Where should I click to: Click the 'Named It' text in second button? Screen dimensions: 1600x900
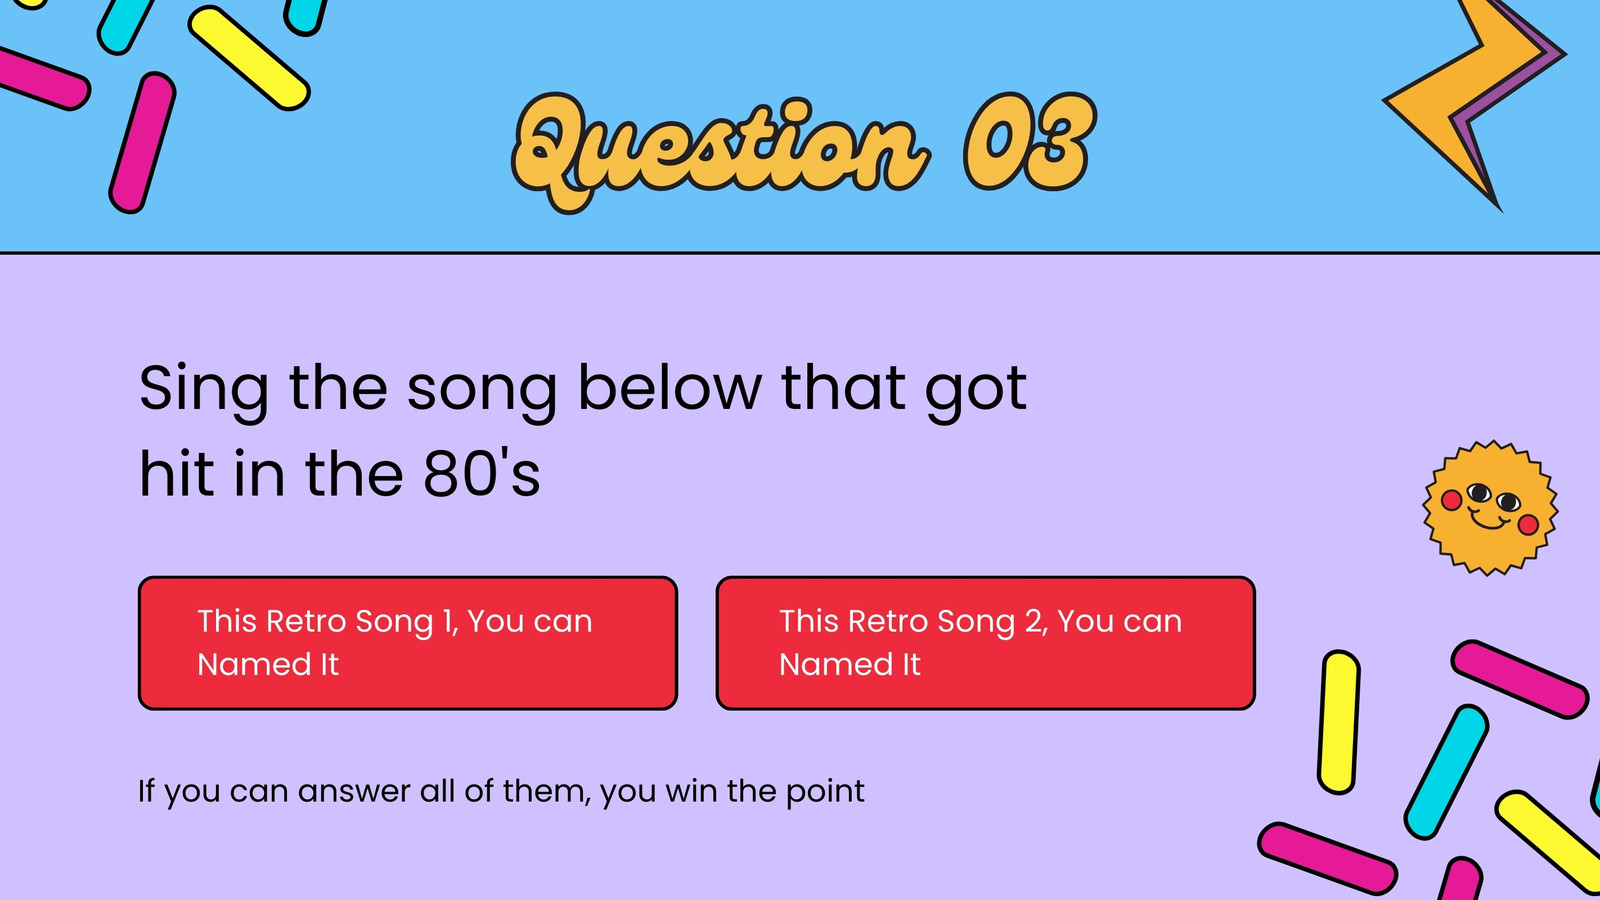point(850,664)
